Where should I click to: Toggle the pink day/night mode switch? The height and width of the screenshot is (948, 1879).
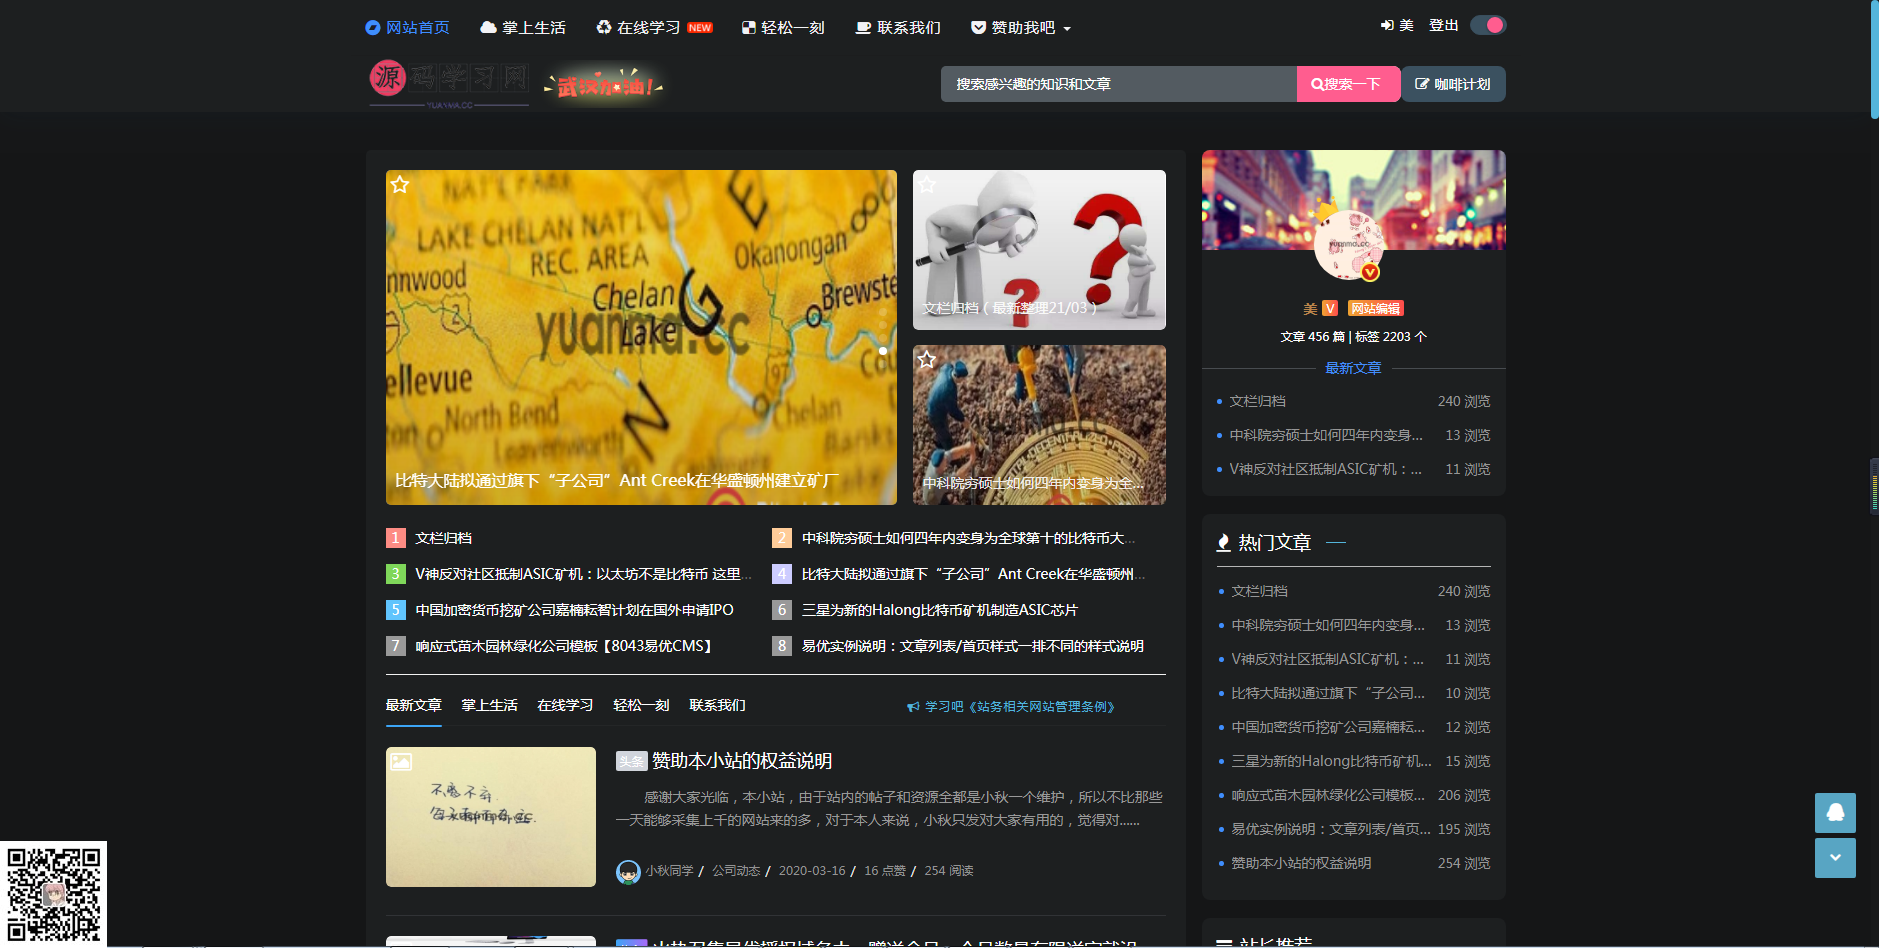pyautogui.click(x=1487, y=24)
